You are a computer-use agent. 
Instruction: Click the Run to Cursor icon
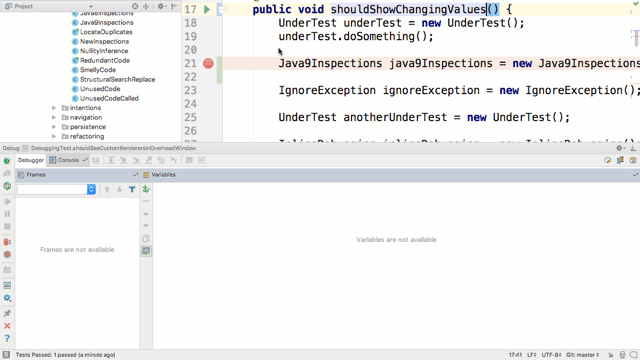tap(173, 160)
